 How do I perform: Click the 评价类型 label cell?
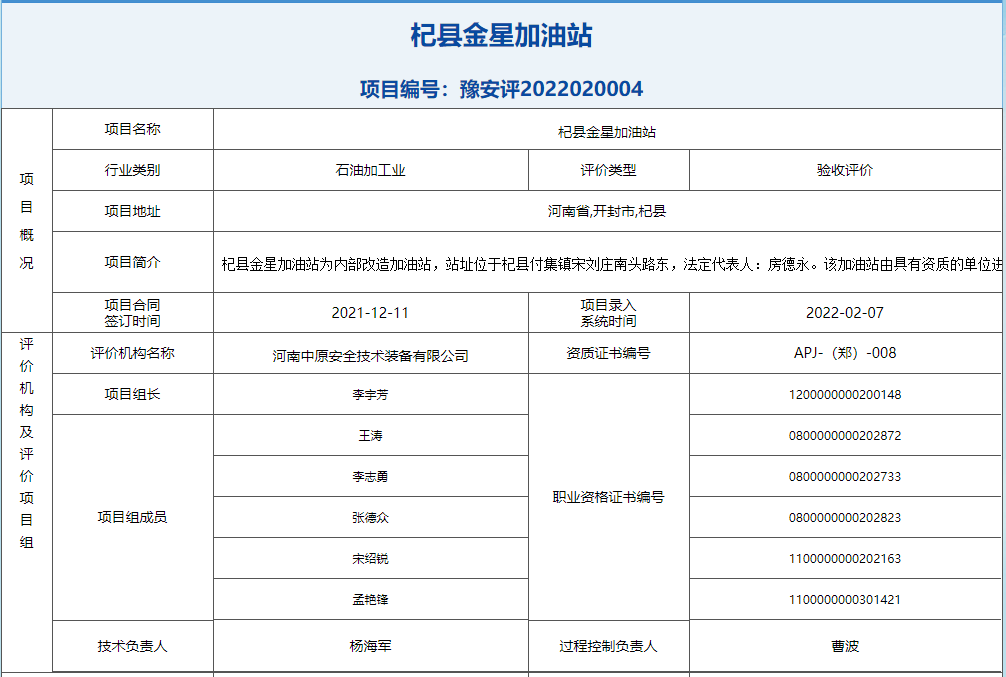pos(609,170)
